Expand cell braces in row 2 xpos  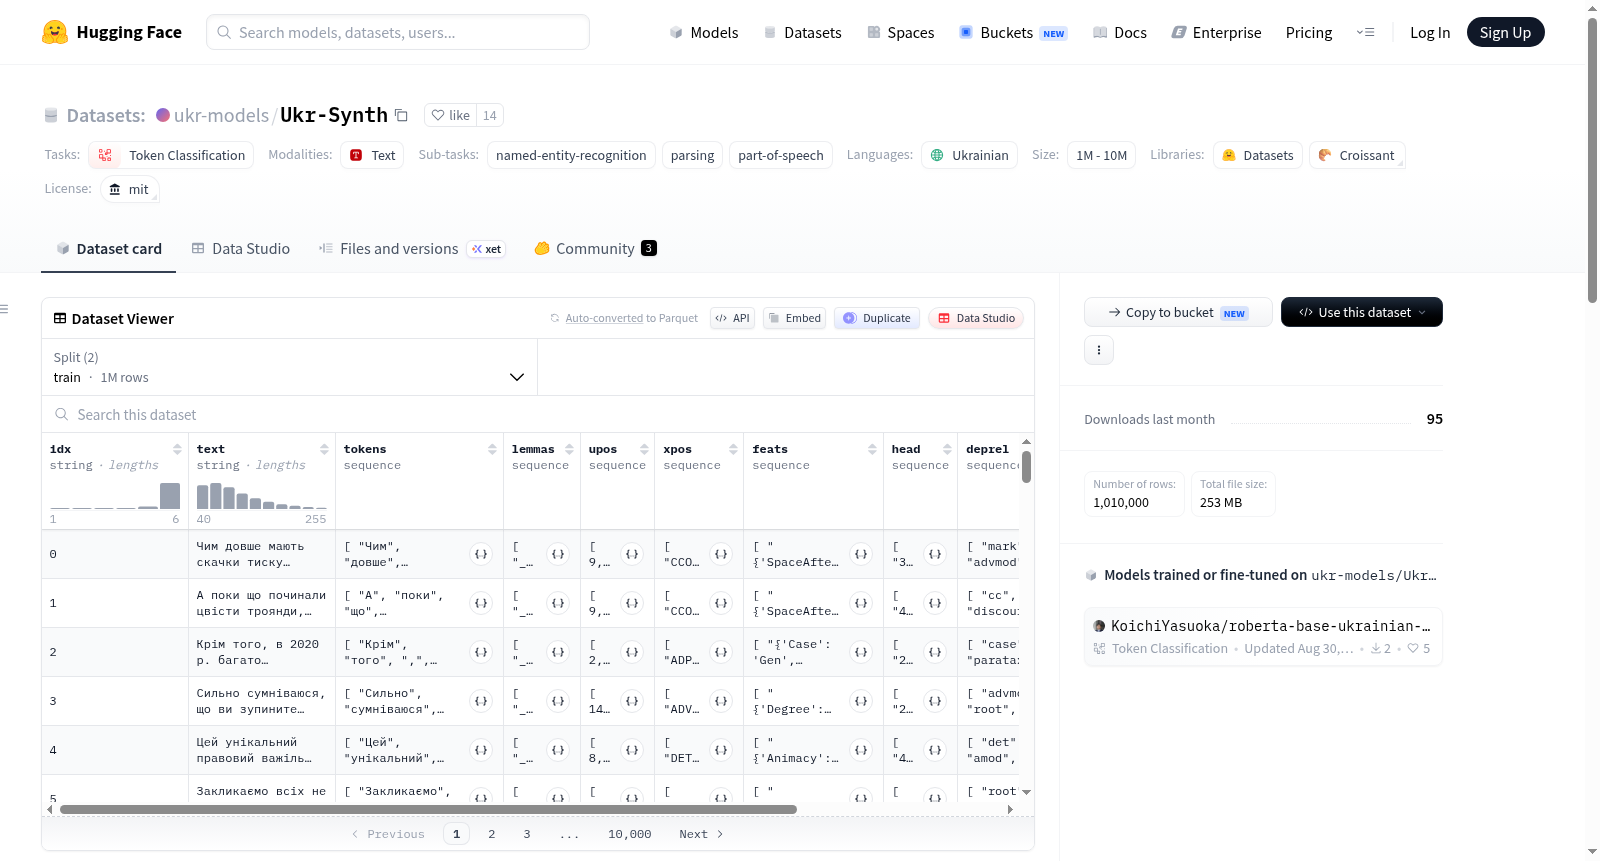coord(721,652)
